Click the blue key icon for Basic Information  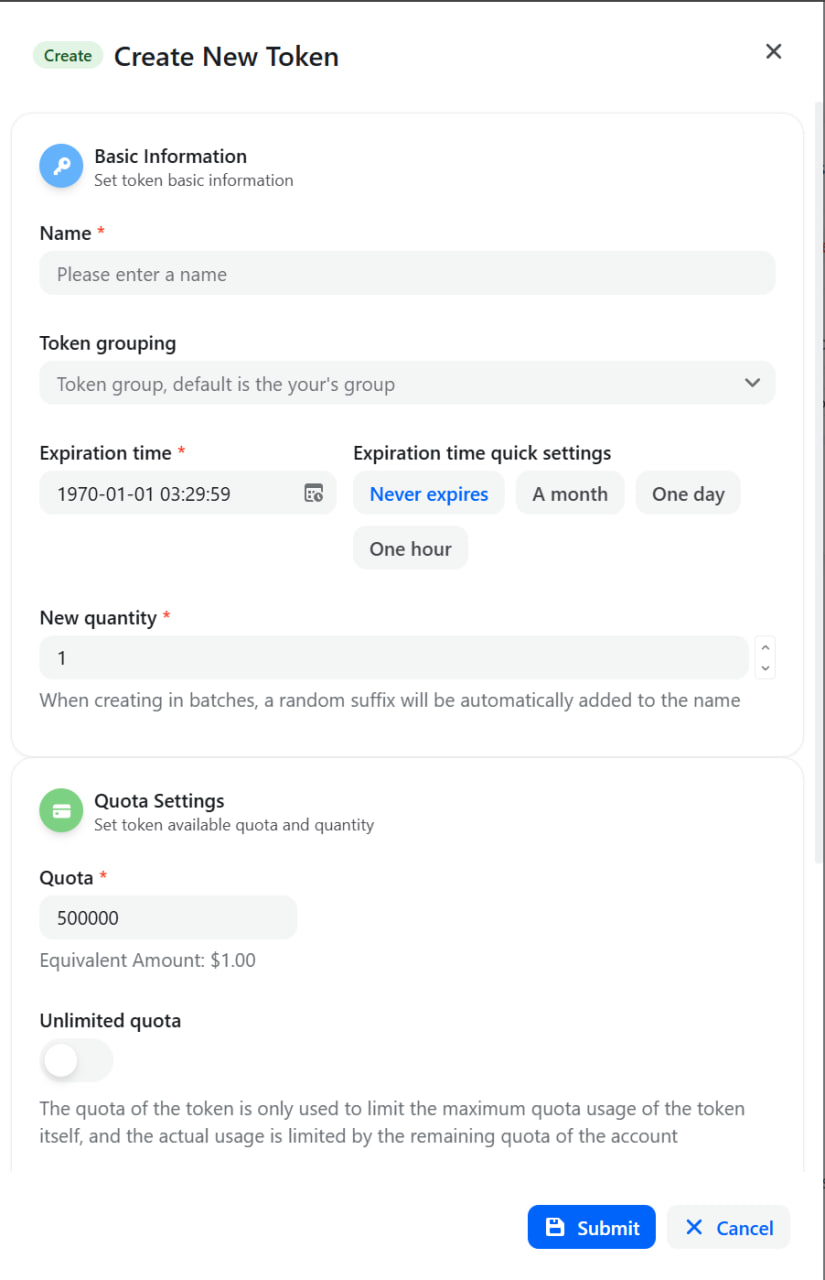coord(61,166)
